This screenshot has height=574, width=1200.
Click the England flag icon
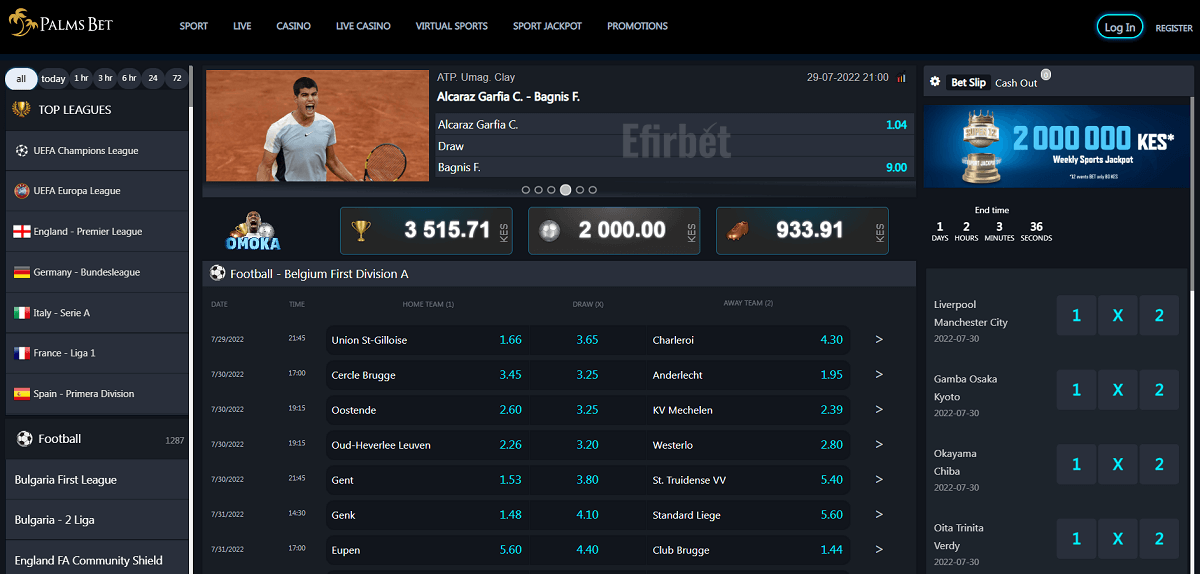pyautogui.click(x=22, y=231)
